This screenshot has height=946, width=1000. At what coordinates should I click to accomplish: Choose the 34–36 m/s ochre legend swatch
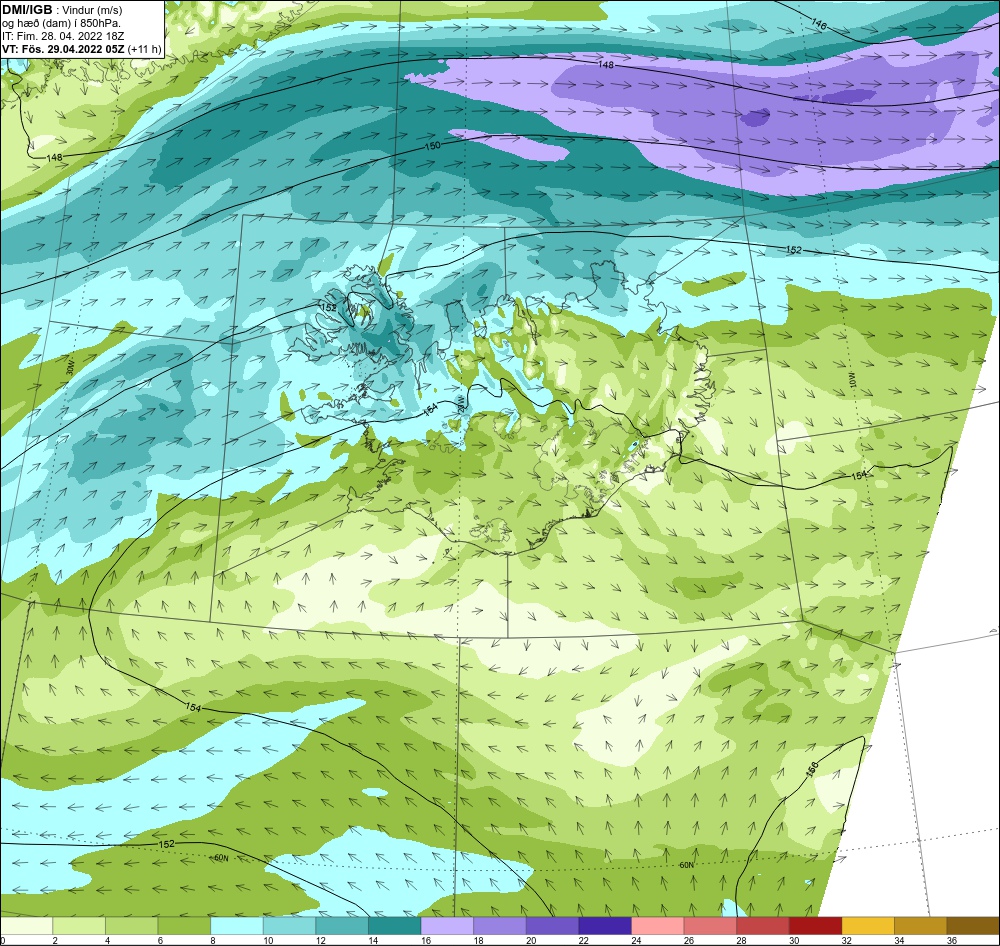pyautogui.click(x=921, y=926)
